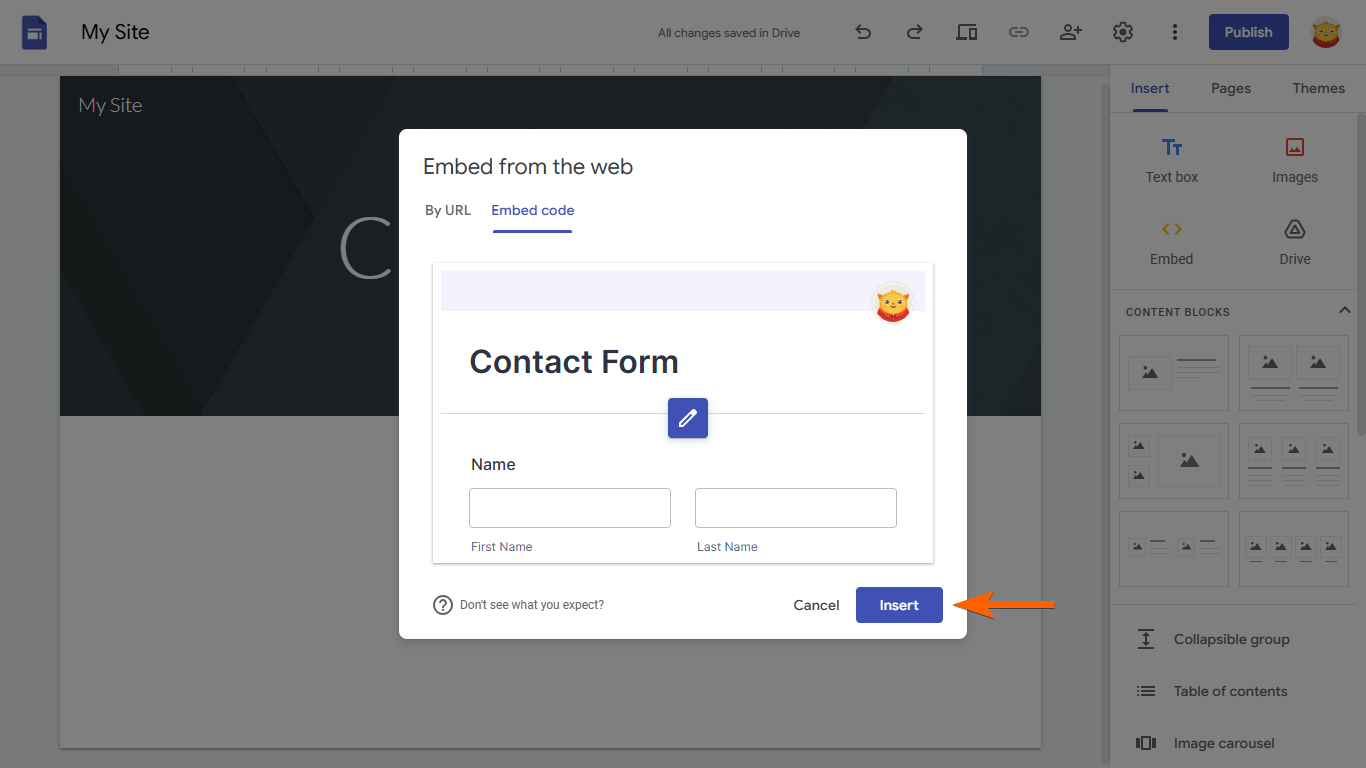The width and height of the screenshot is (1366, 768).
Task: Open the settings gear icon
Action: (1122, 32)
